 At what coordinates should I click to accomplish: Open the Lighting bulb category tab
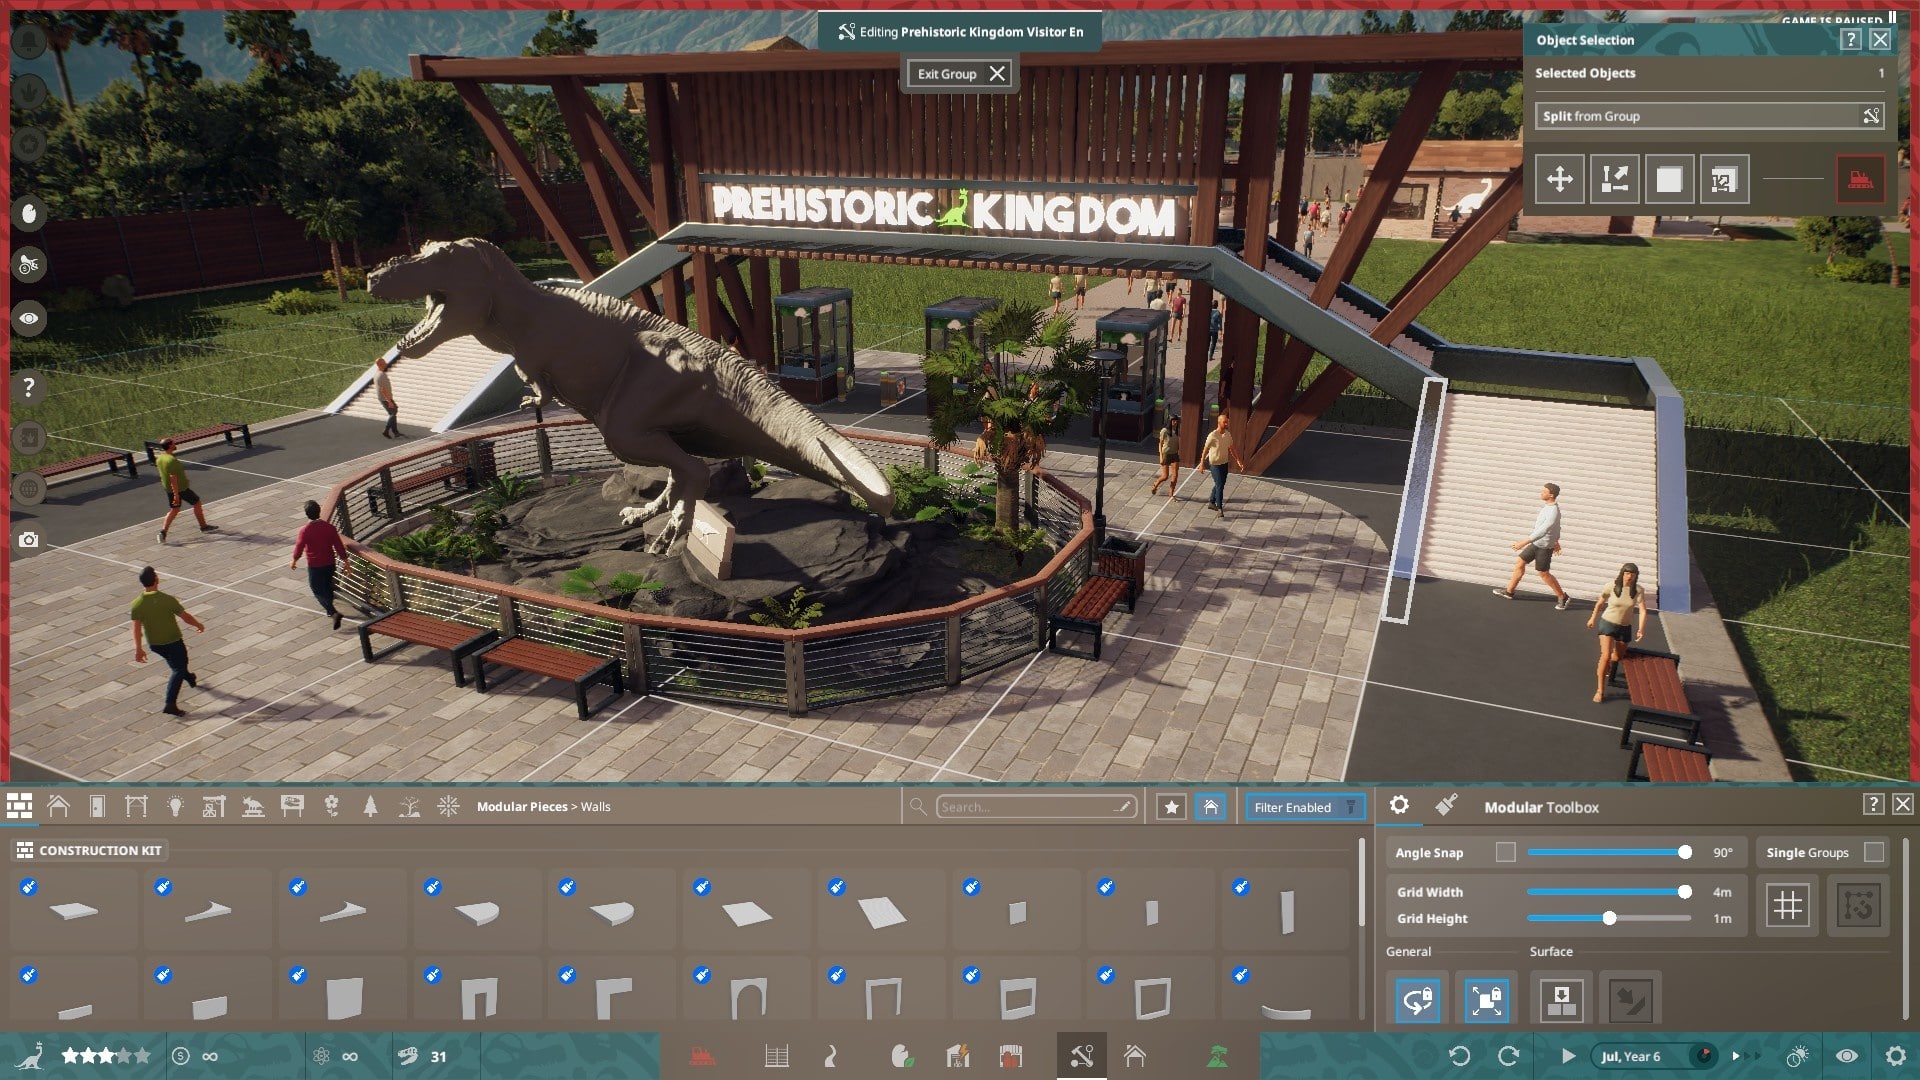[175, 806]
